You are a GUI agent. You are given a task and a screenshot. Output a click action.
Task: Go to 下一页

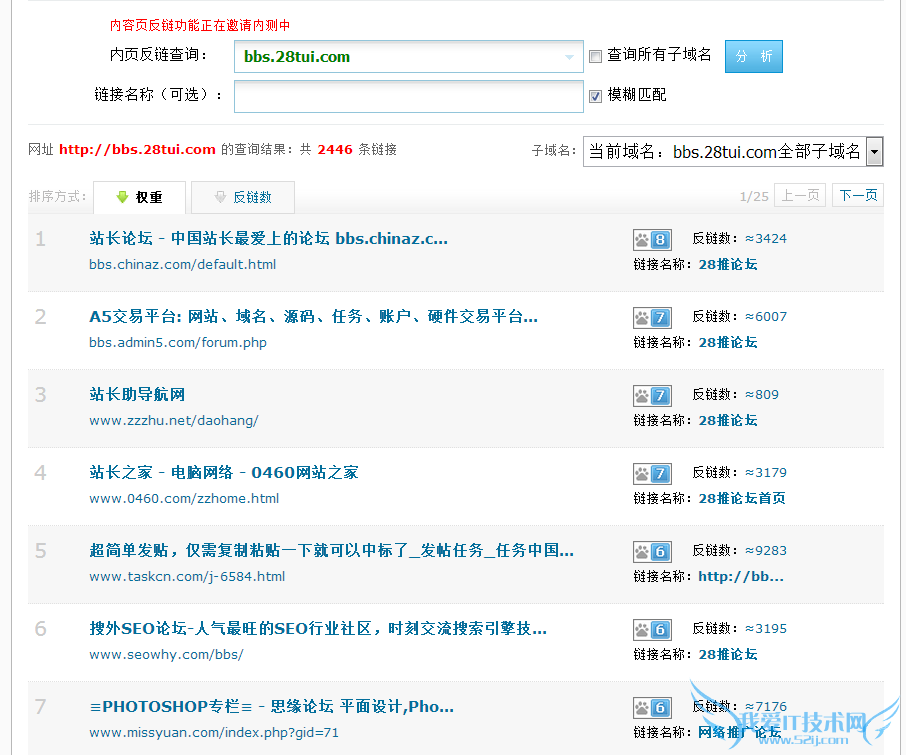click(858, 195)
